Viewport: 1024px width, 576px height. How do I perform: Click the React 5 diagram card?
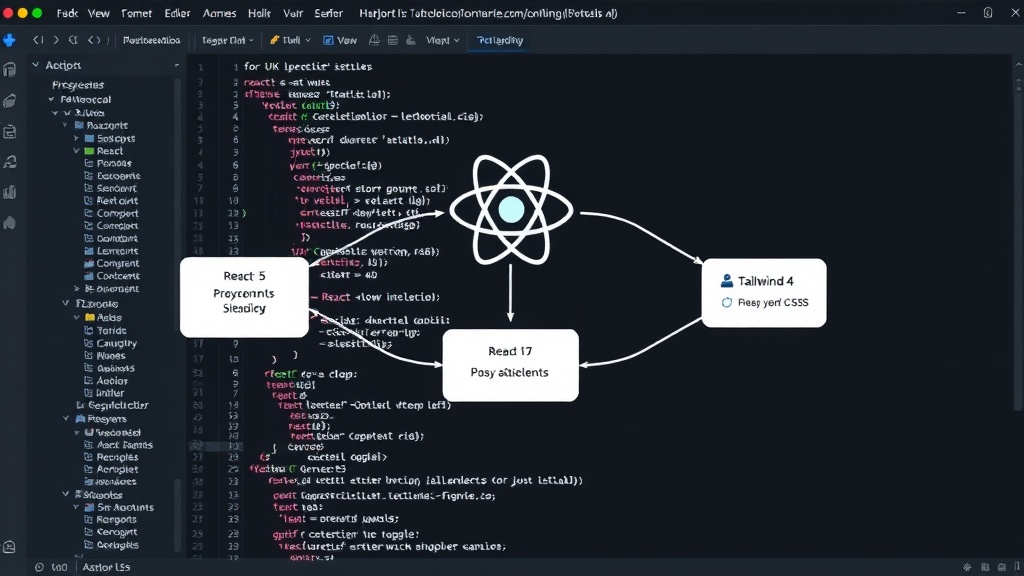(244, 297)
